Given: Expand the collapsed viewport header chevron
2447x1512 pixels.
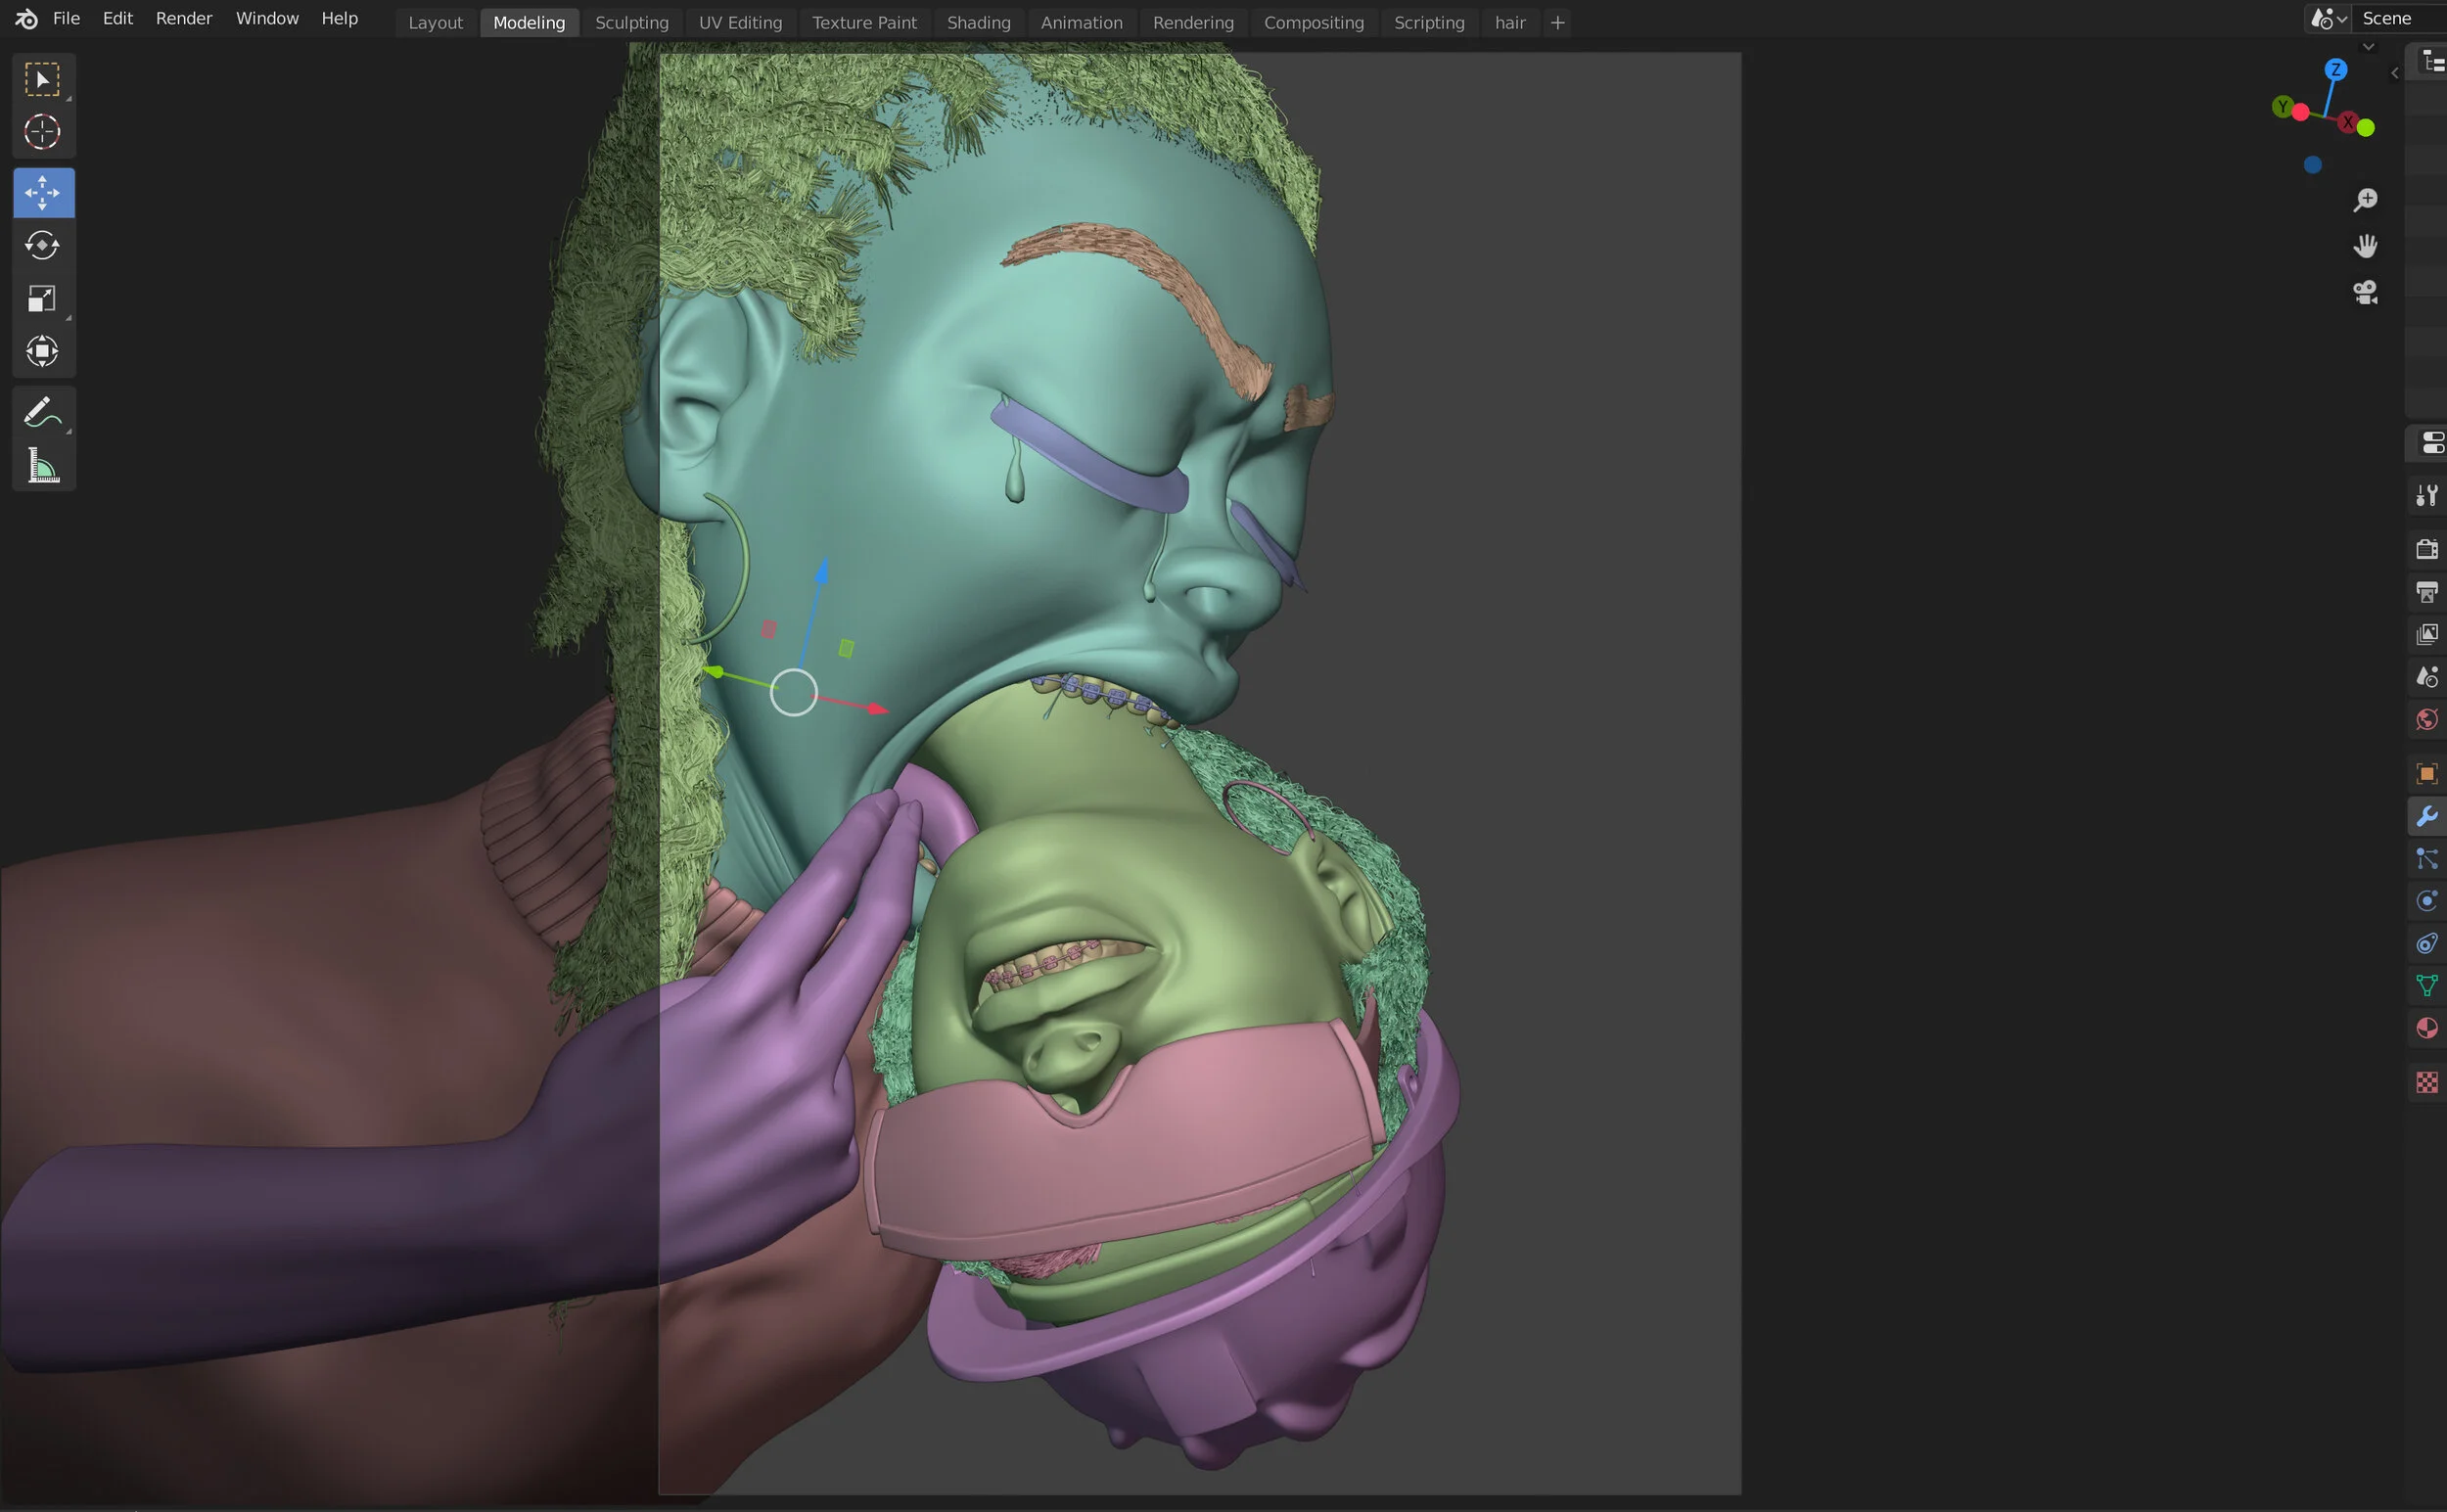Looking at the screenshot, I should tap(2369, 46).
